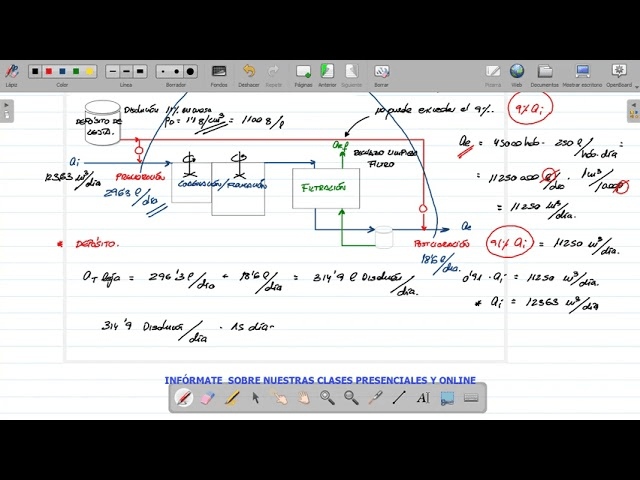Choose the largest eraser size
The image size is (640, 480).
coord(190,72)
